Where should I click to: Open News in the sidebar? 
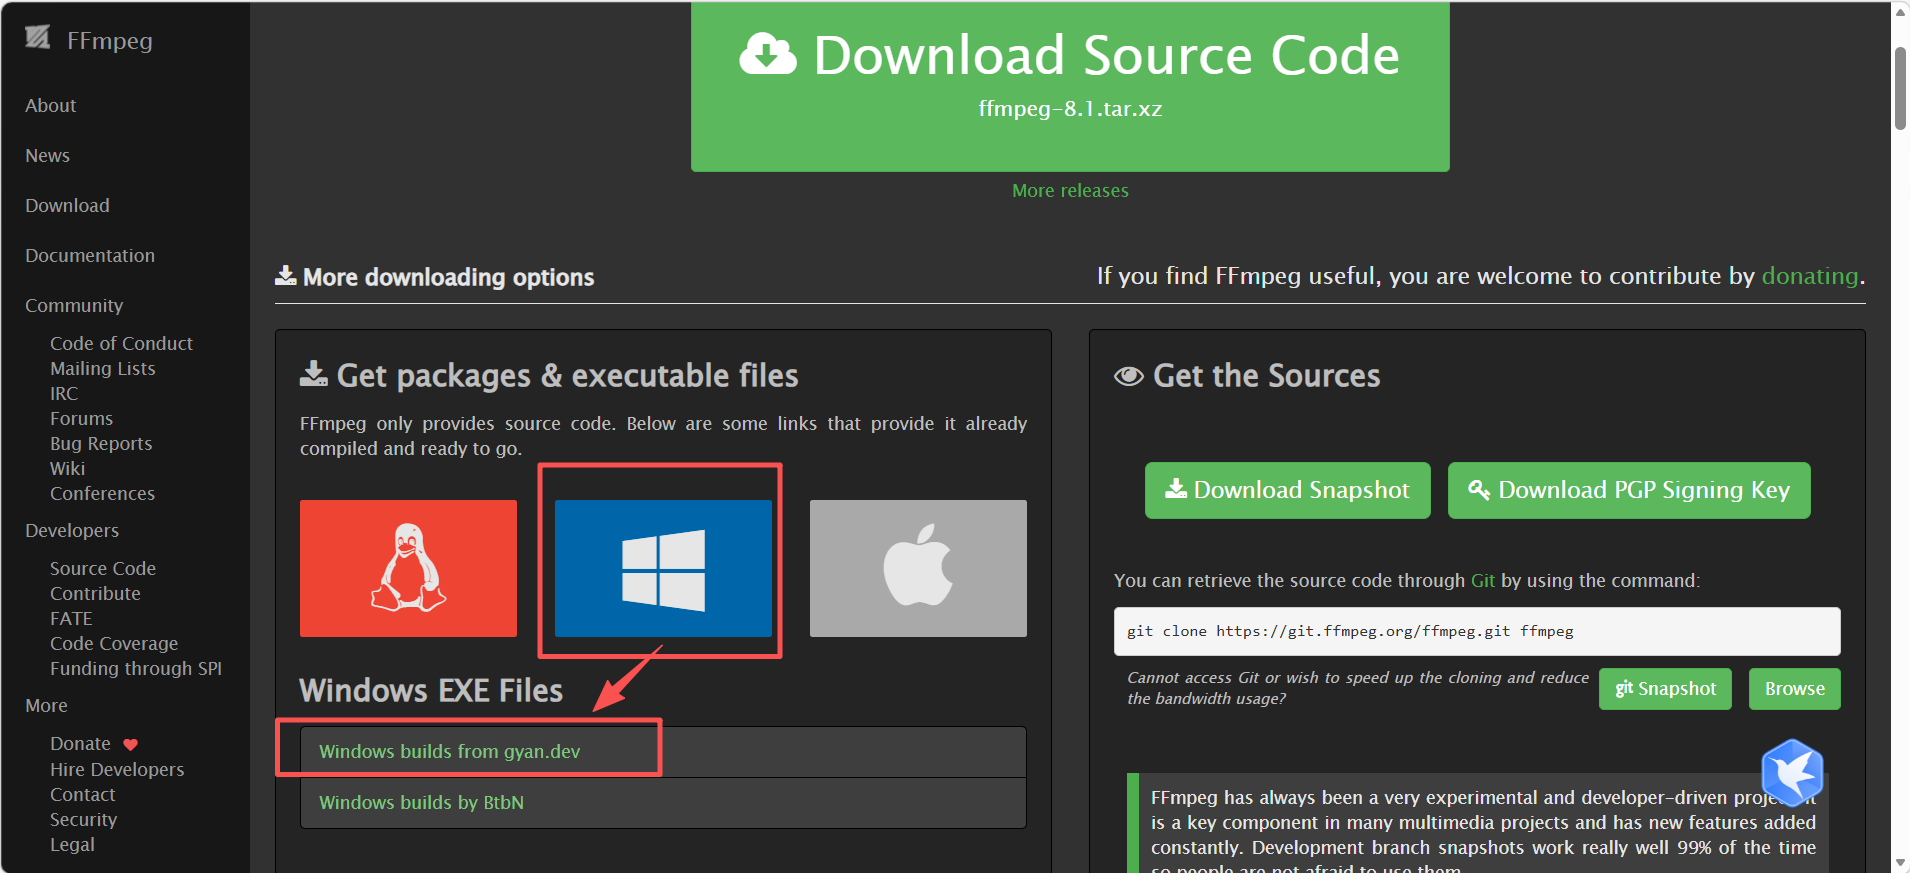(x=48, y=156)
